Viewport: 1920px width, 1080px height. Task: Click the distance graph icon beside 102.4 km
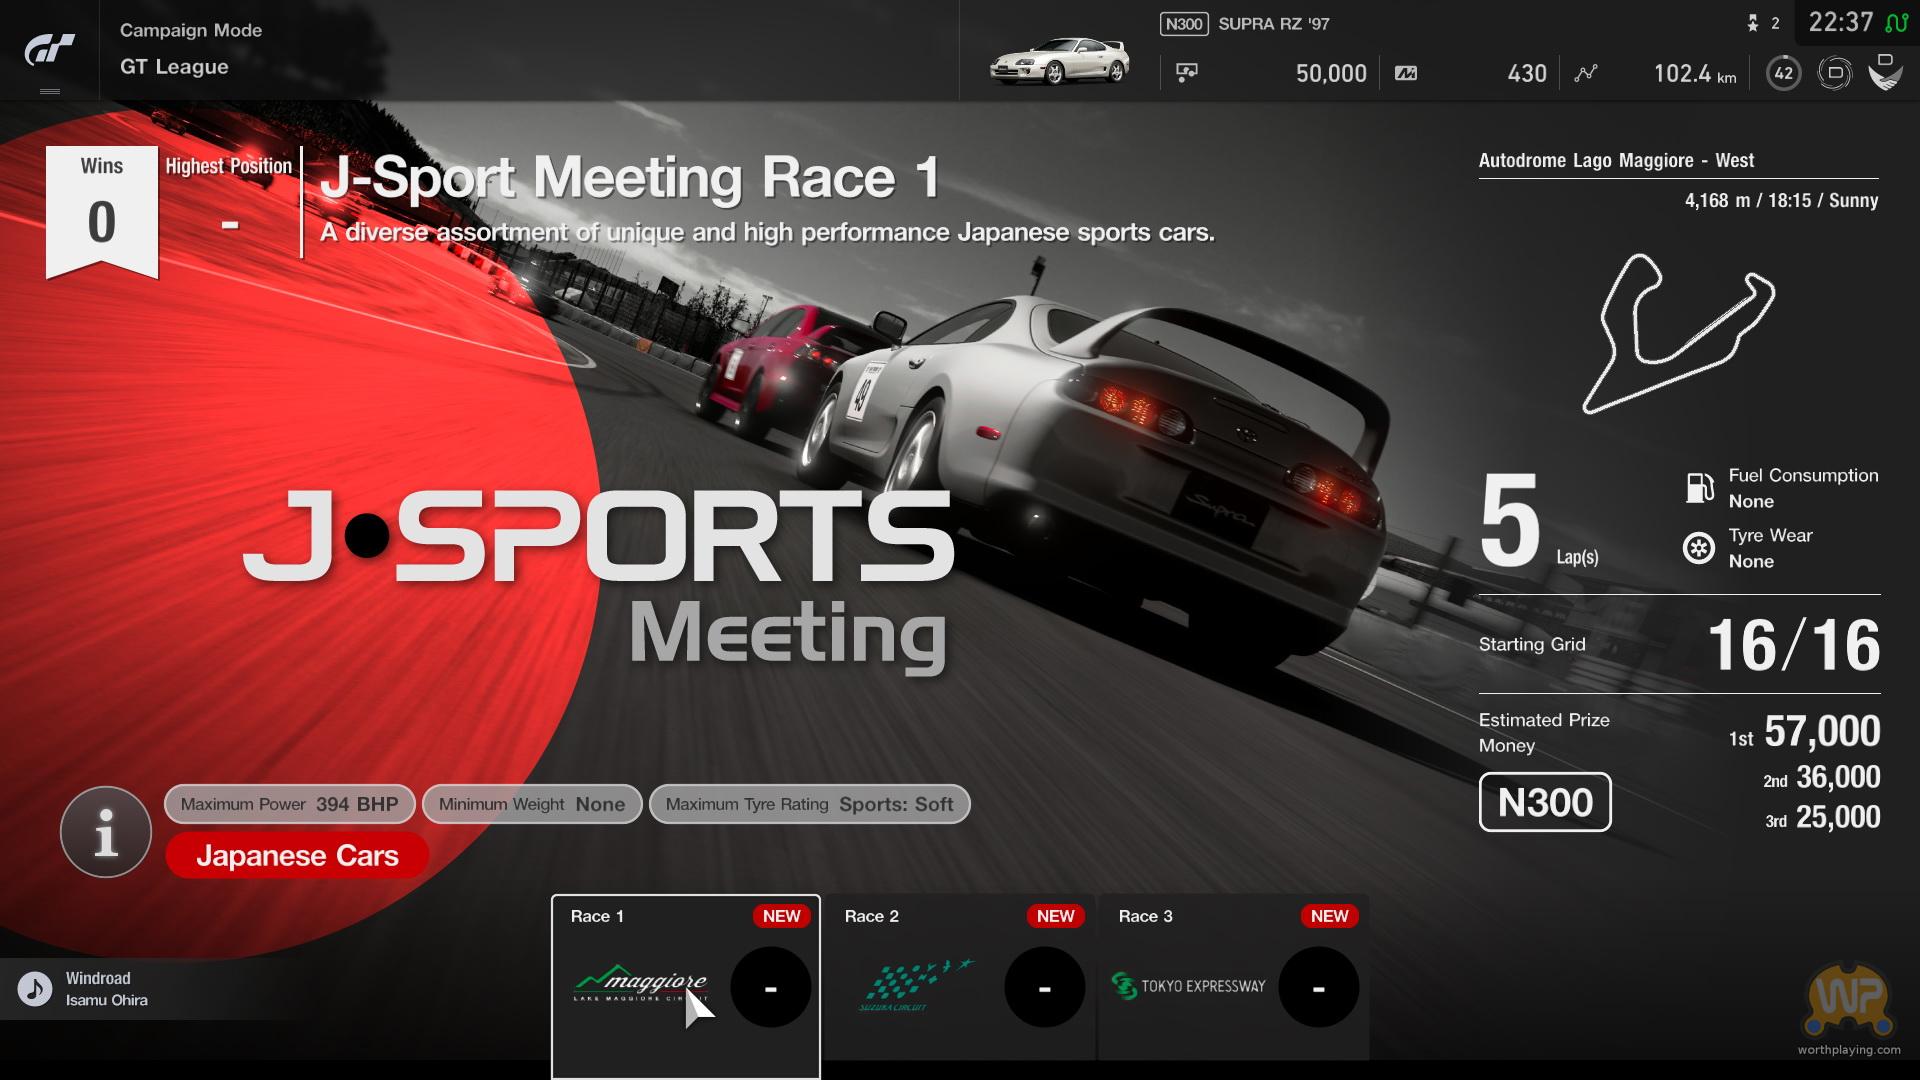[1586, 73]
